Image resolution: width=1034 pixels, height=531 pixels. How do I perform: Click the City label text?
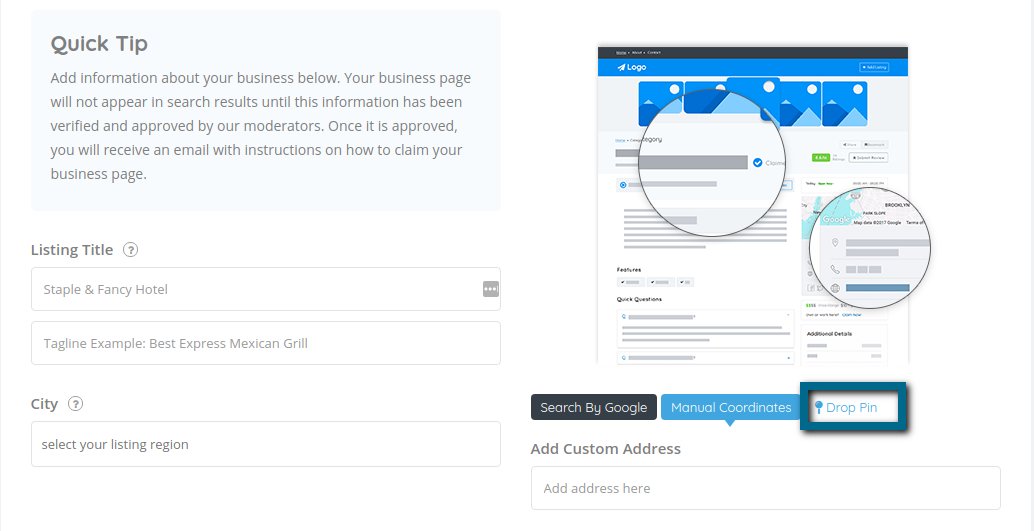[x=44, y=404]
